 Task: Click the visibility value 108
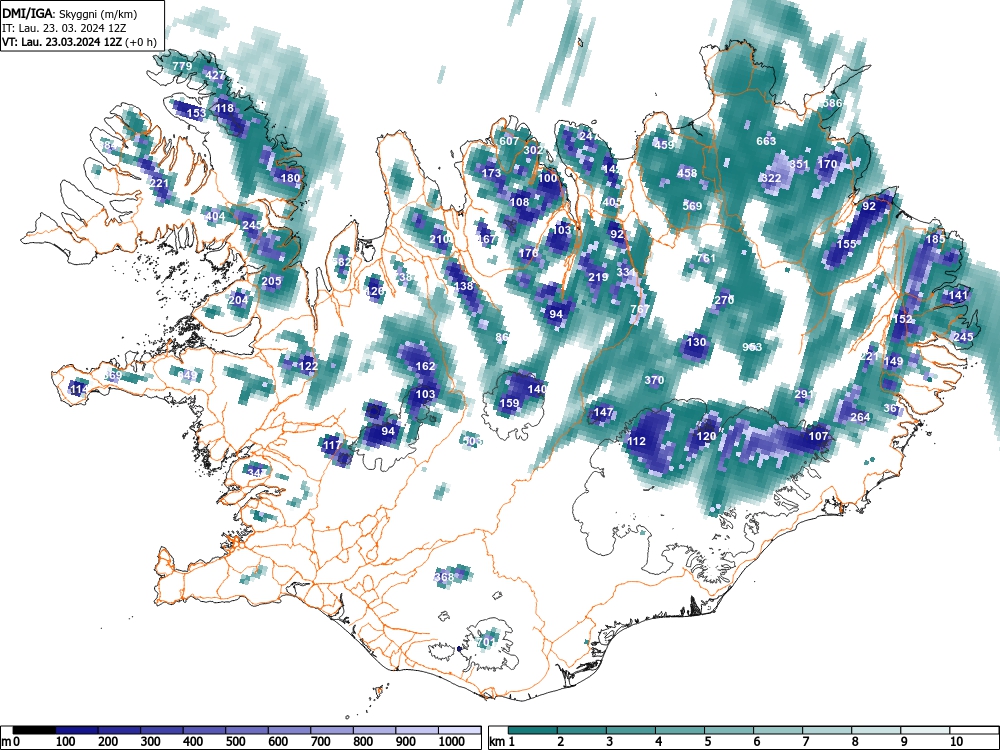coord(519,202)
